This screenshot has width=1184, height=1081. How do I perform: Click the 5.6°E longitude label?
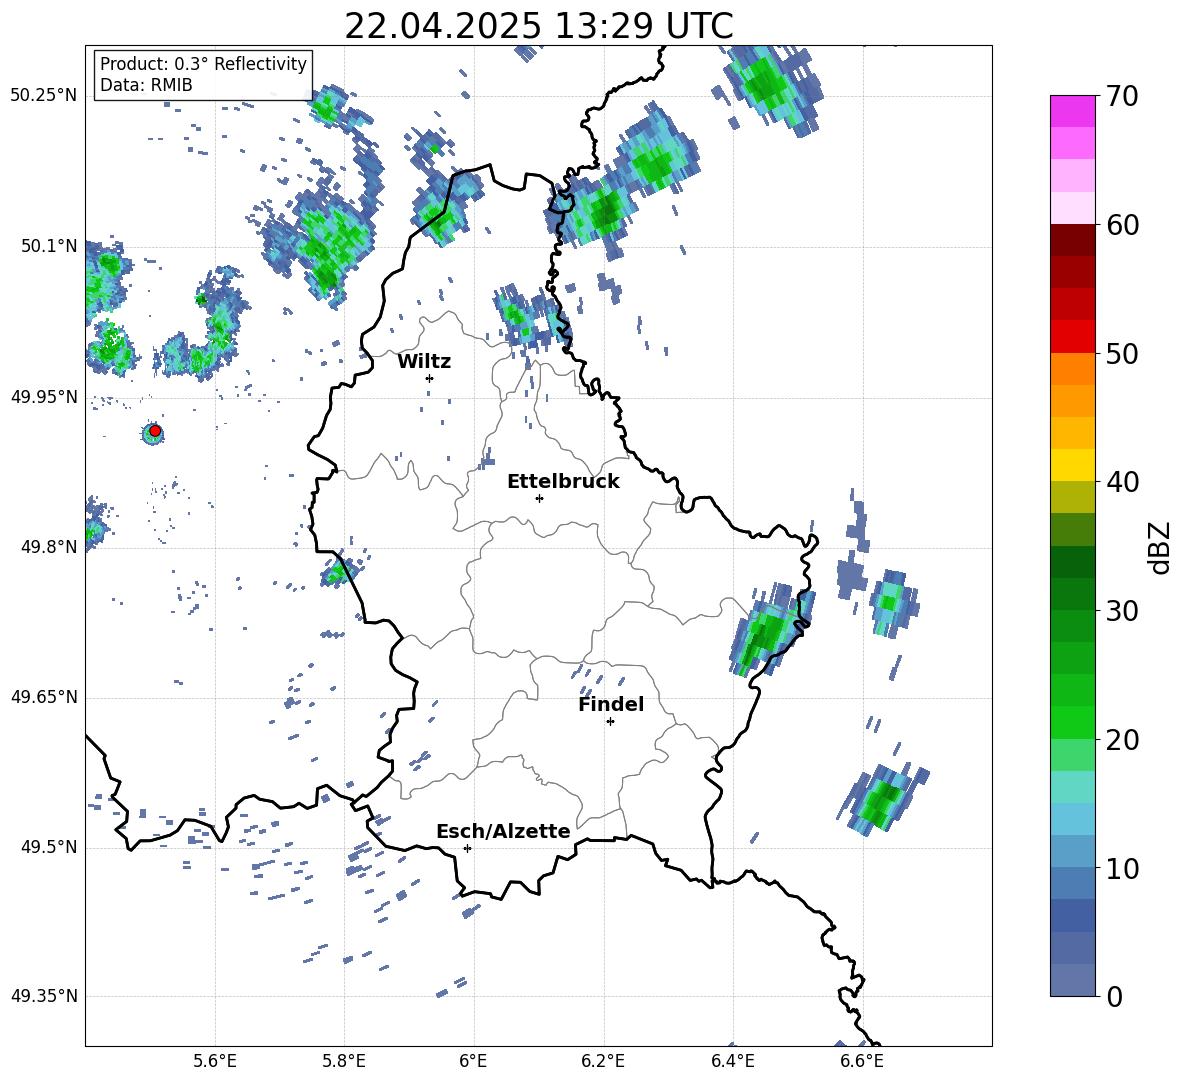point(215,1061)
